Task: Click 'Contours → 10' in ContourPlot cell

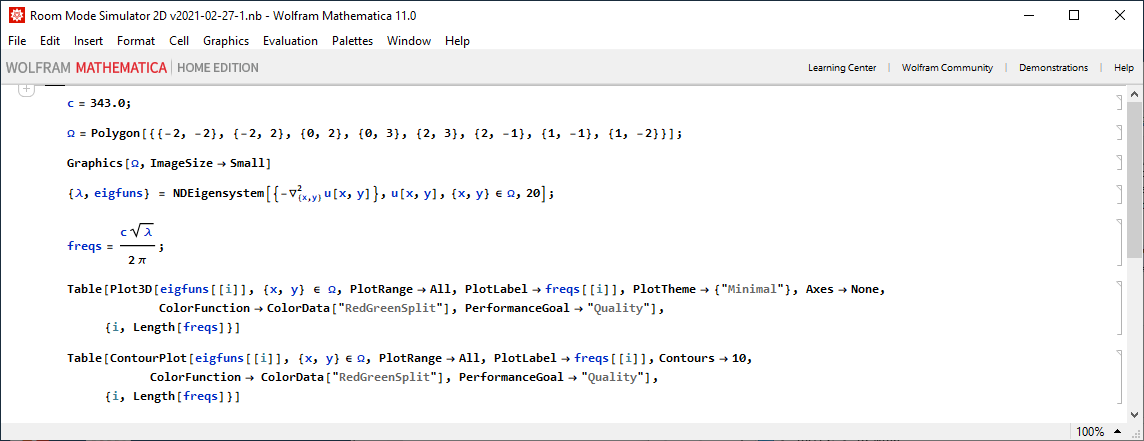Action: (702, 358)
